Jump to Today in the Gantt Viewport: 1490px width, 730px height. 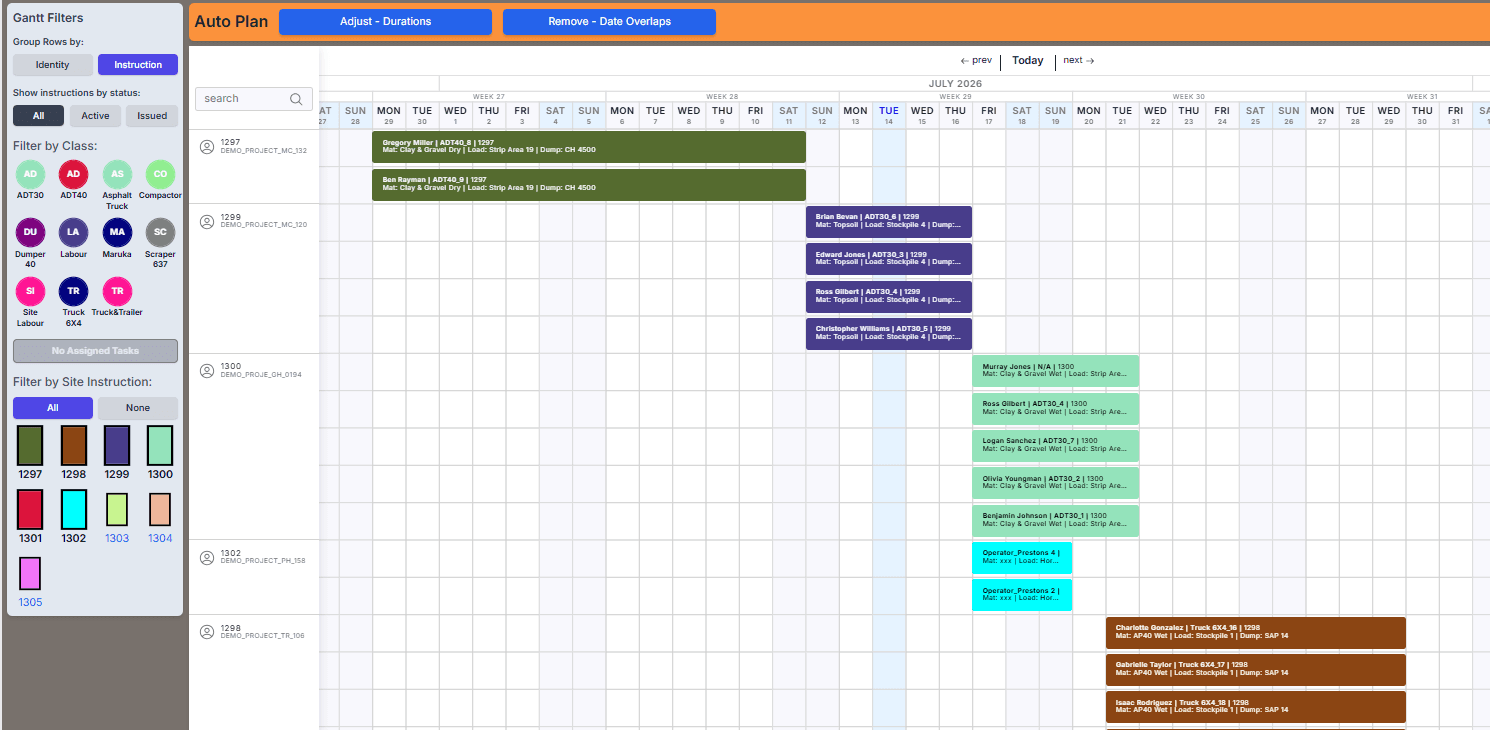[1028, 61]
